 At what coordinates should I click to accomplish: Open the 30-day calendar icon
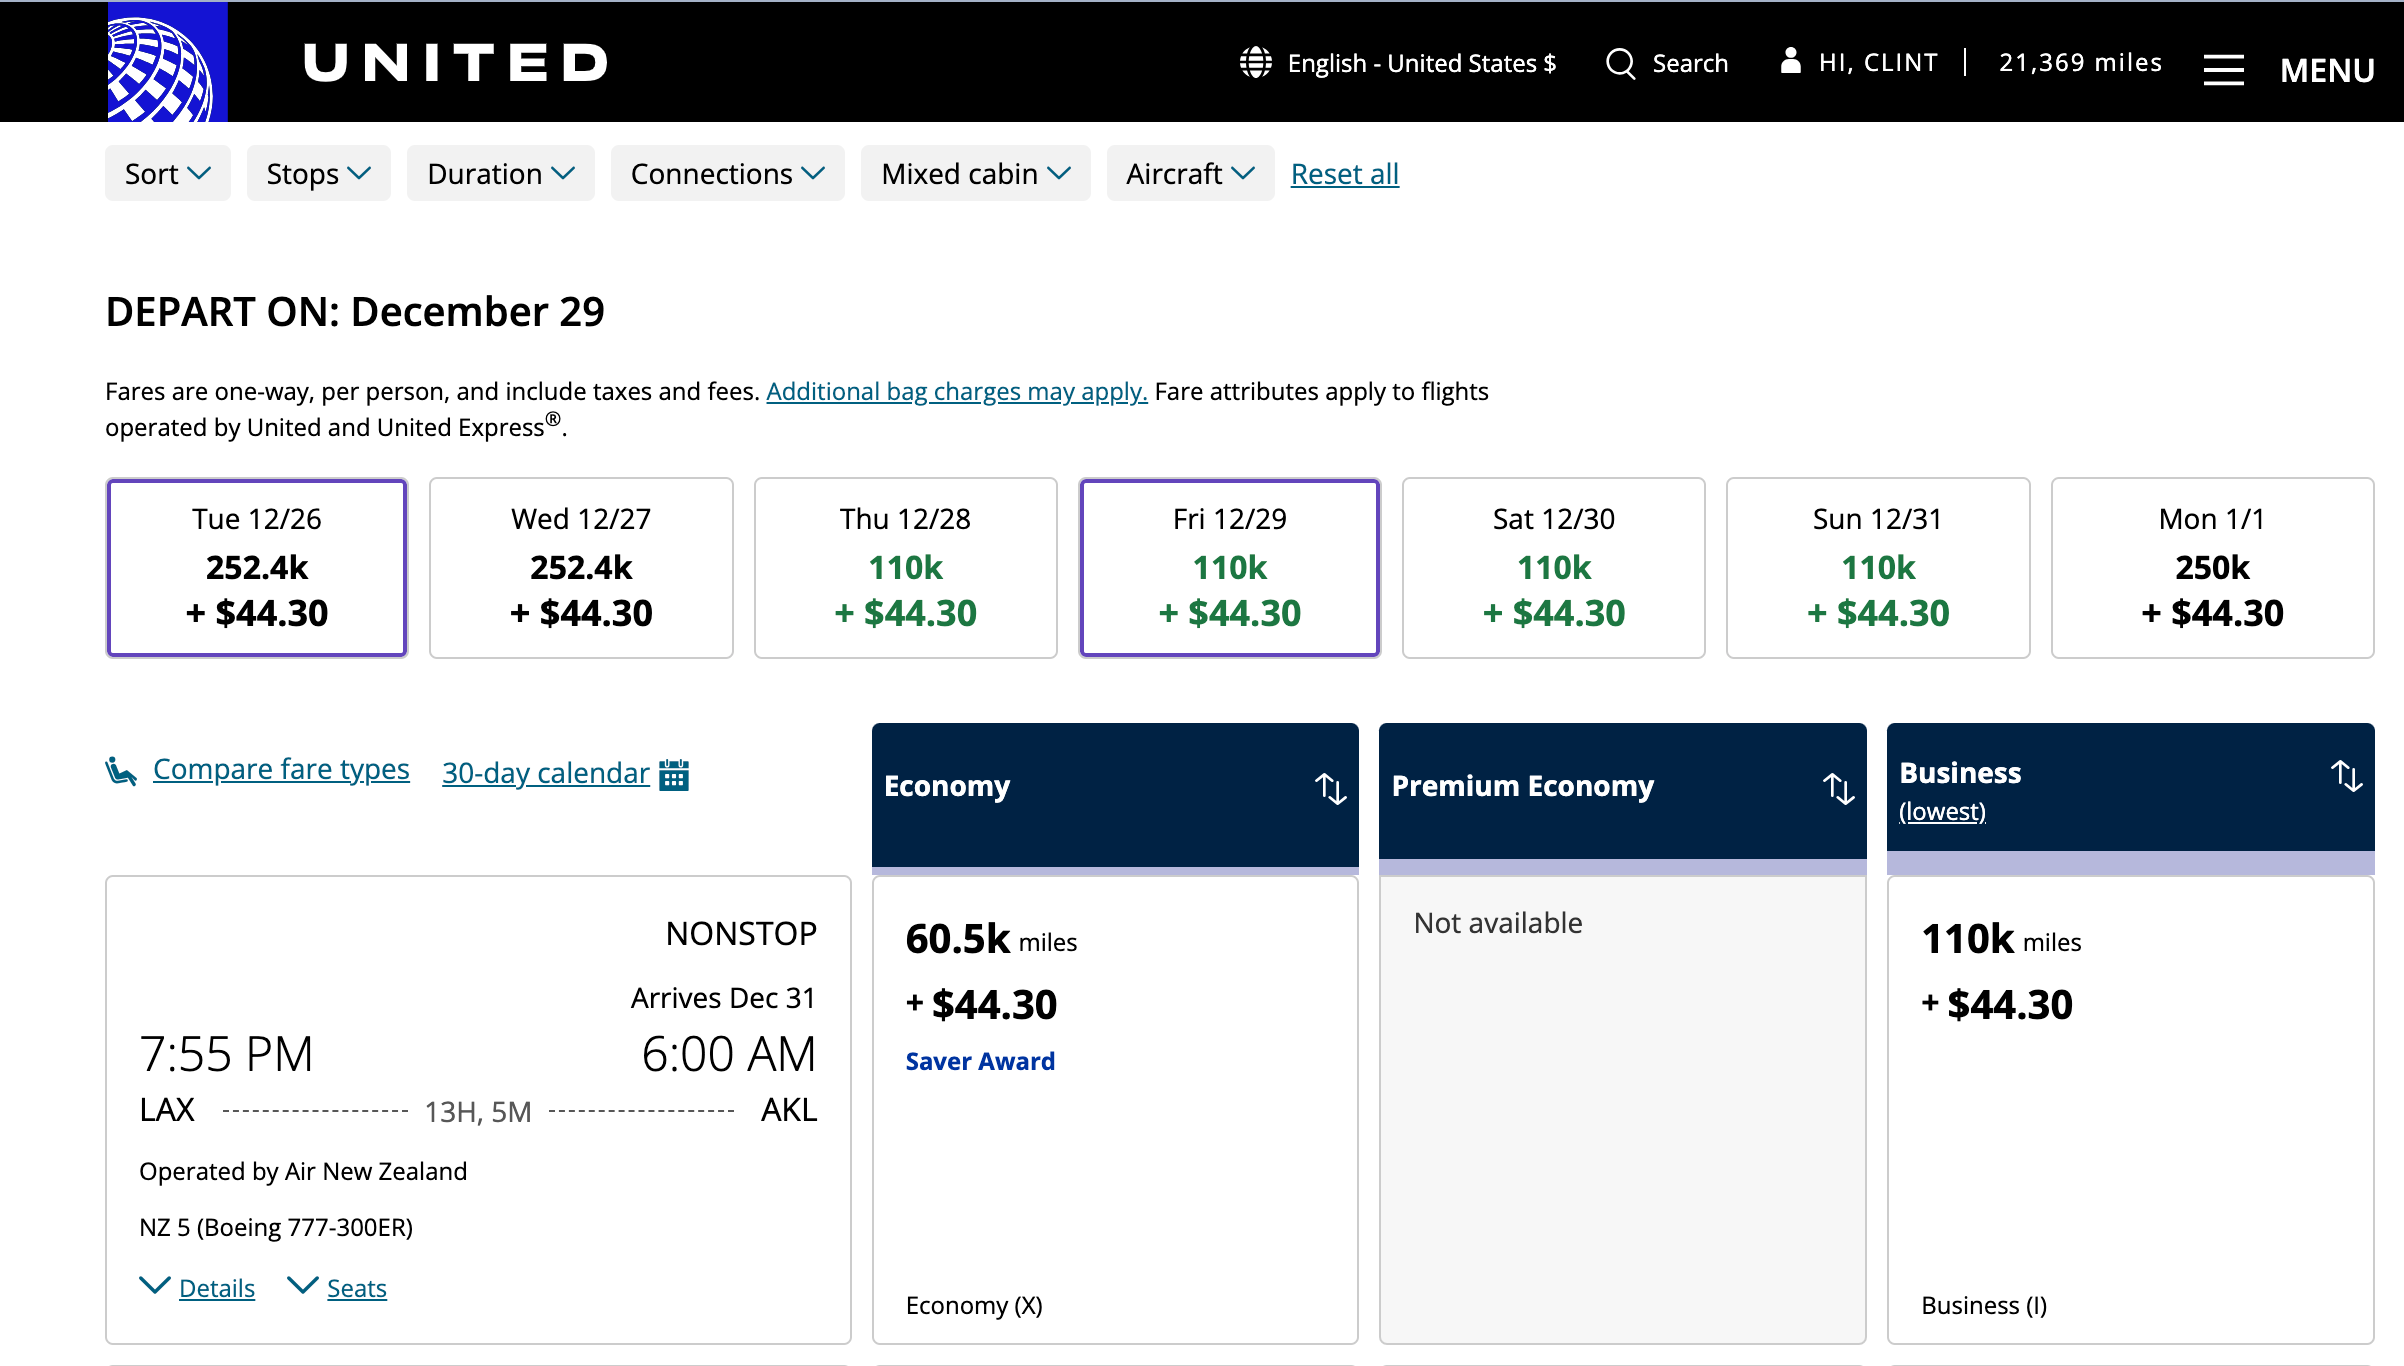tap(674, 773)
